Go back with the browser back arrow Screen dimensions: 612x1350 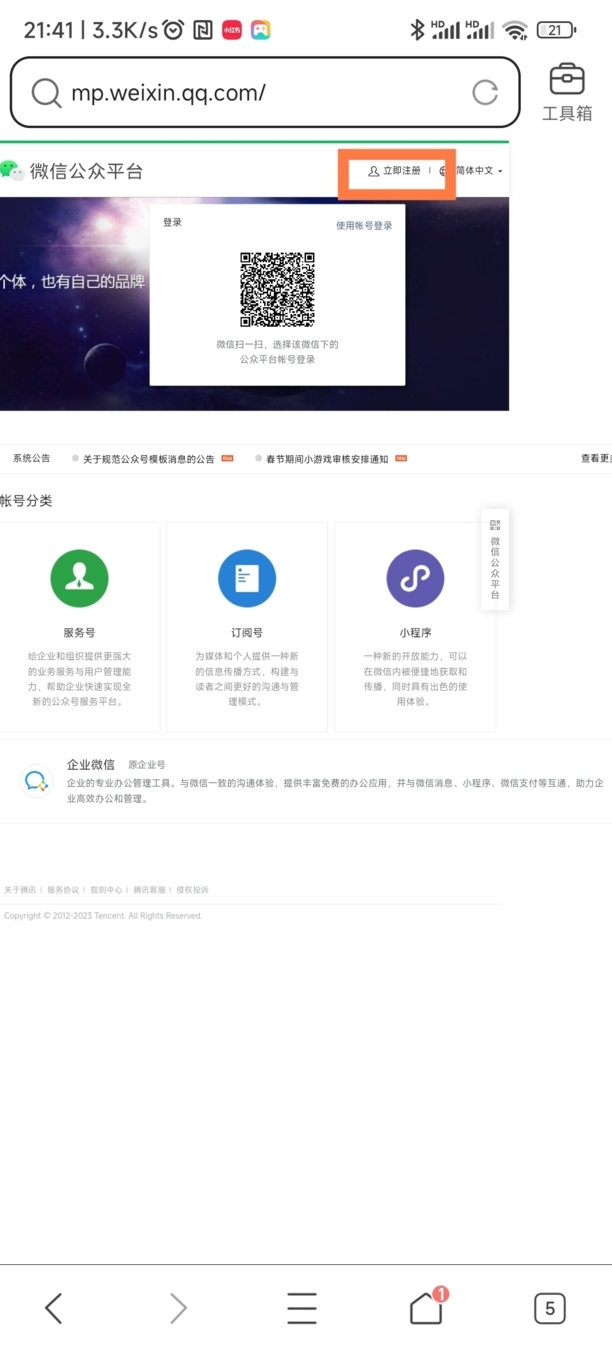click(x=54, y=1308)
